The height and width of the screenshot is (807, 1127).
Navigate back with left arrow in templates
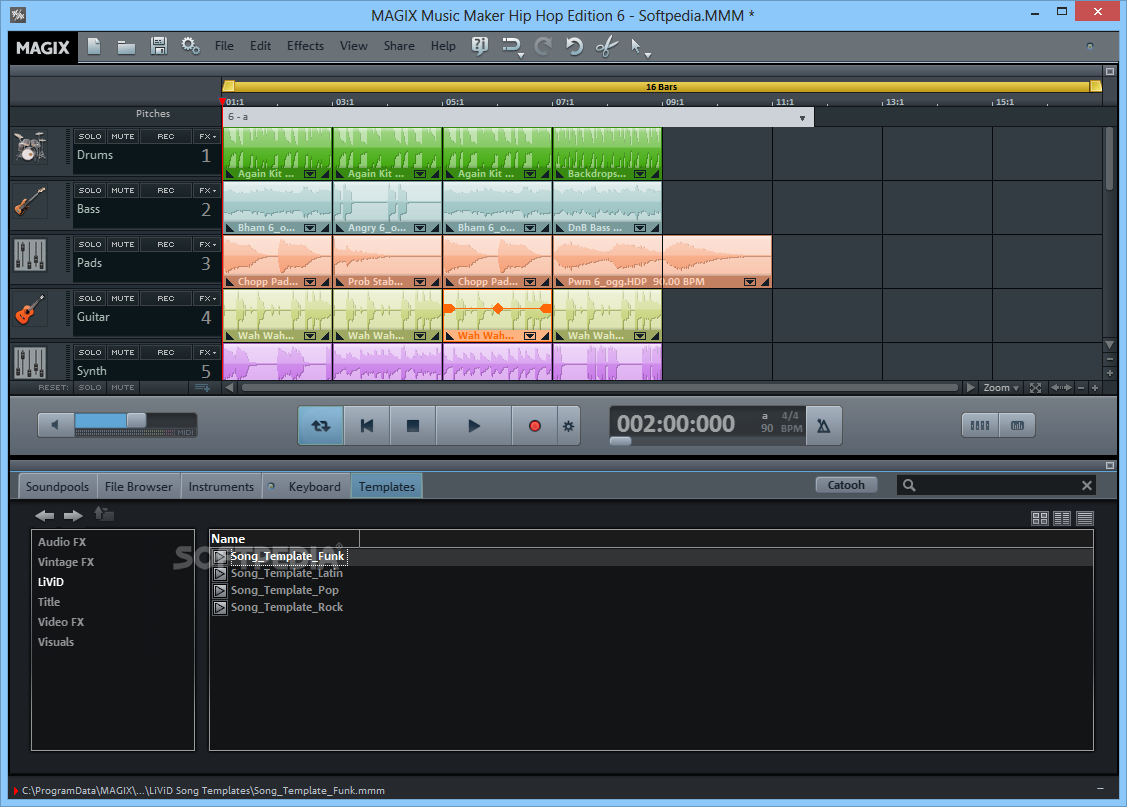(x=45, y=515)
